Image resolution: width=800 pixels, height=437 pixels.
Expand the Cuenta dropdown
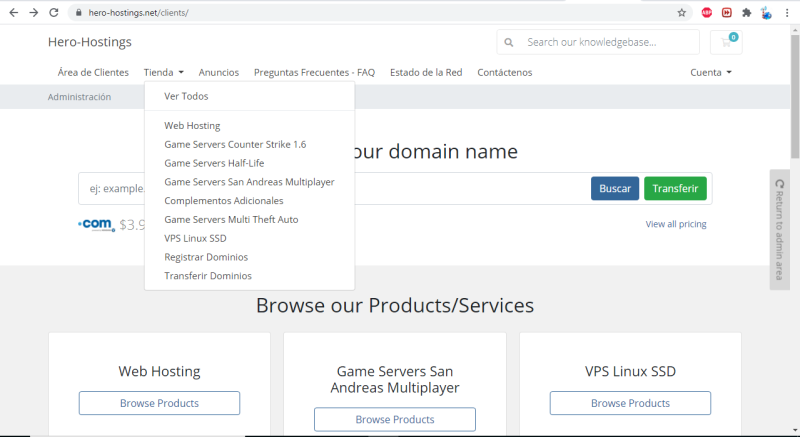tap(711, 72)
